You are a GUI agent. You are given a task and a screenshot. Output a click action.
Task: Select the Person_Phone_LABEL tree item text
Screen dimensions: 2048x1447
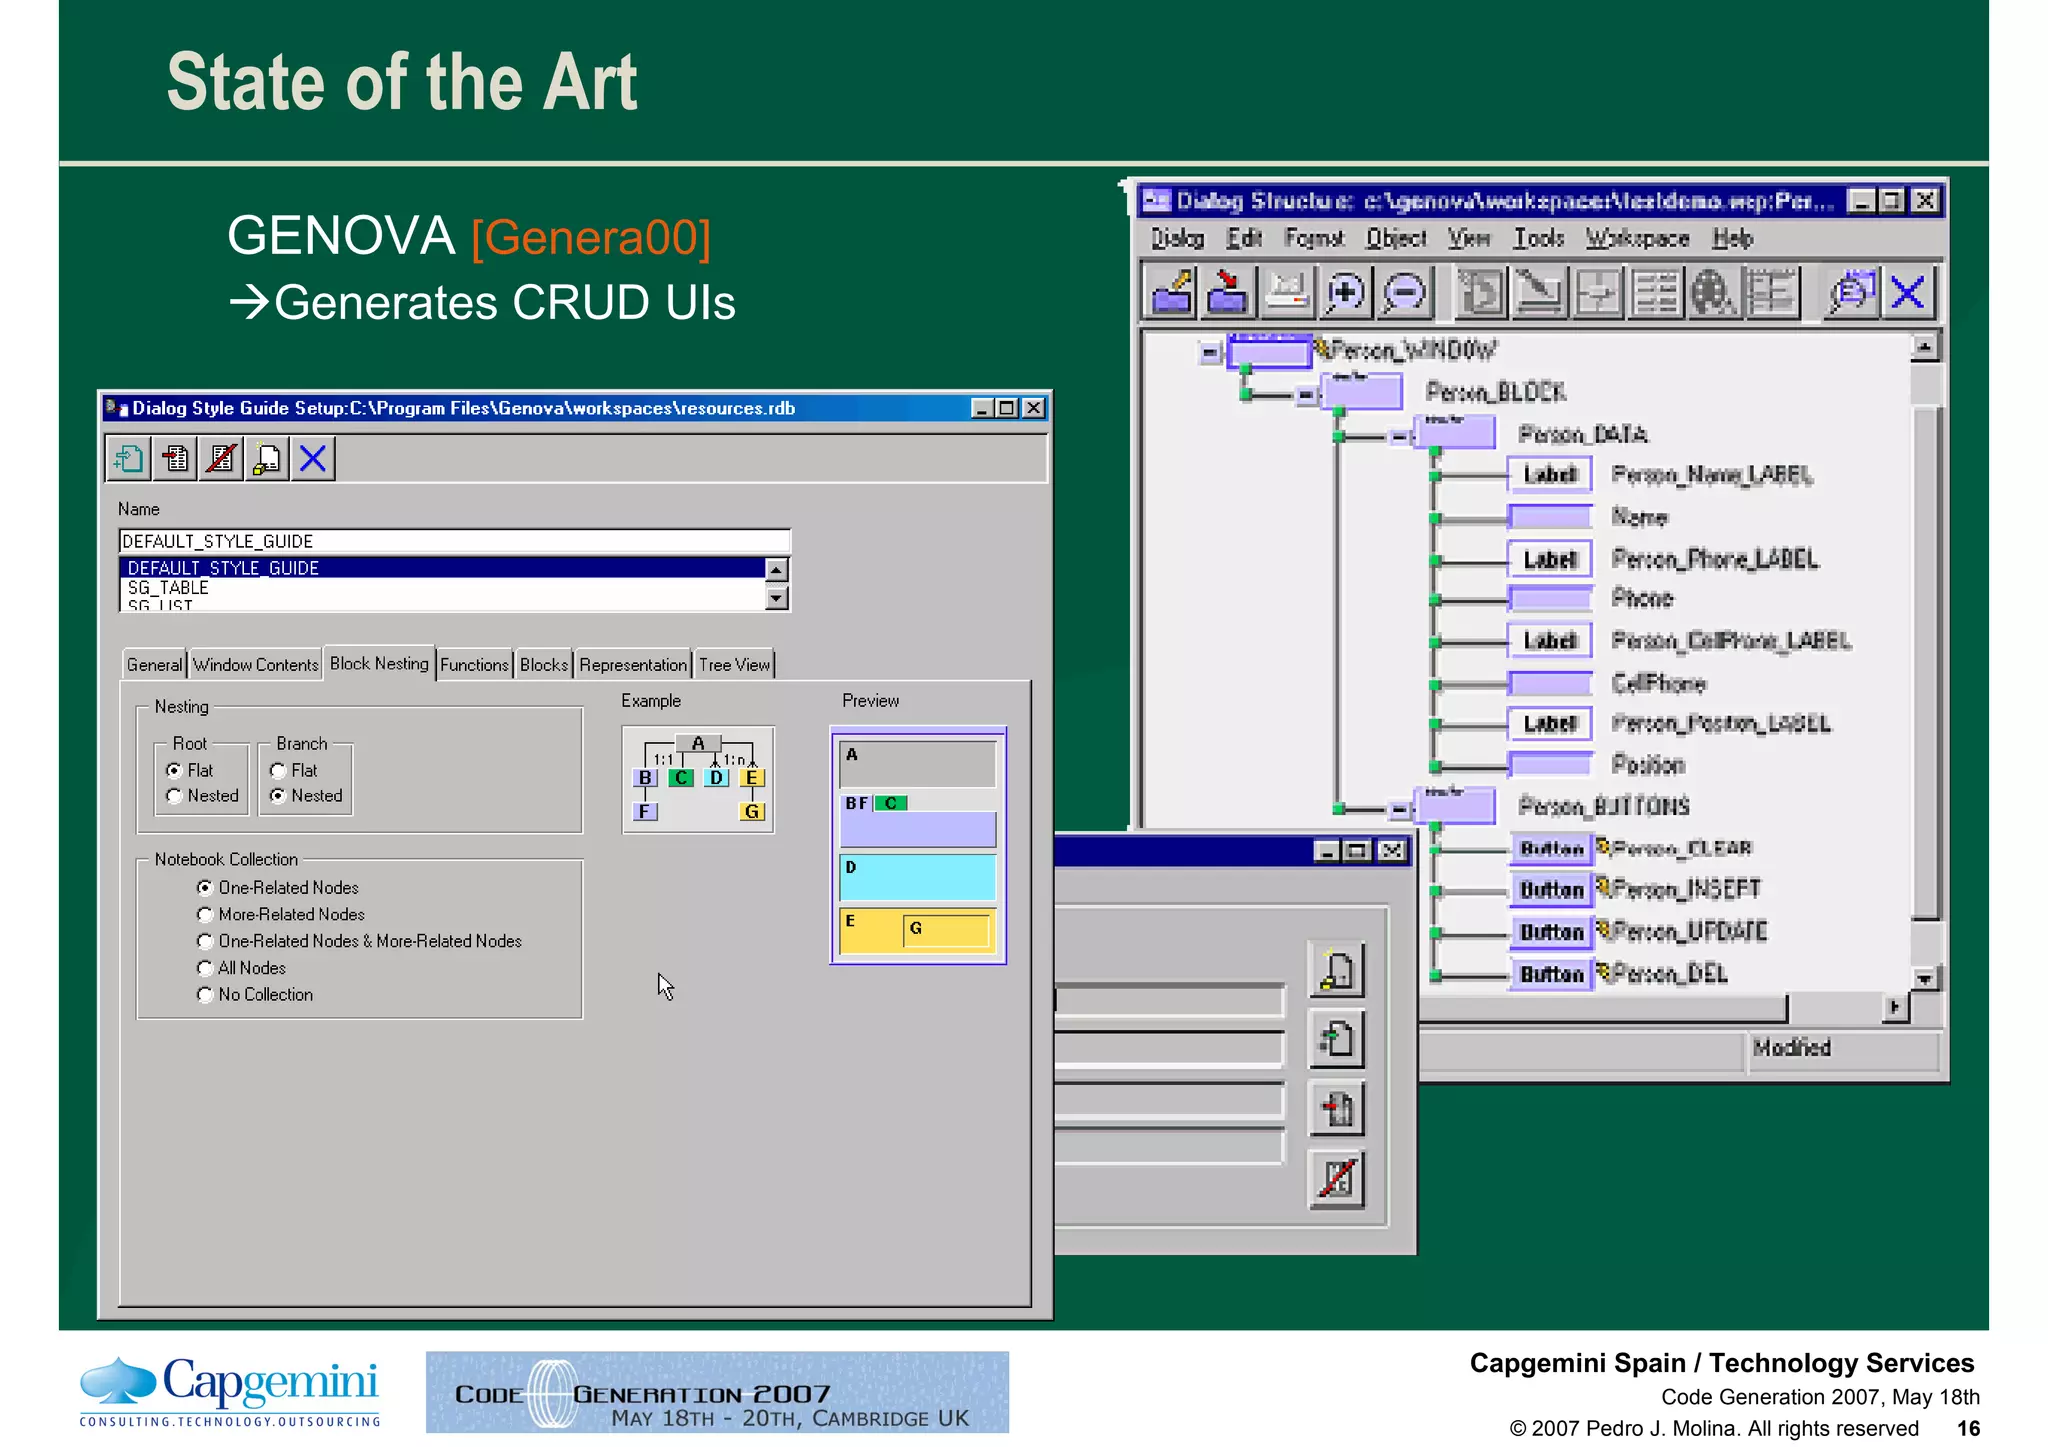1714,559
